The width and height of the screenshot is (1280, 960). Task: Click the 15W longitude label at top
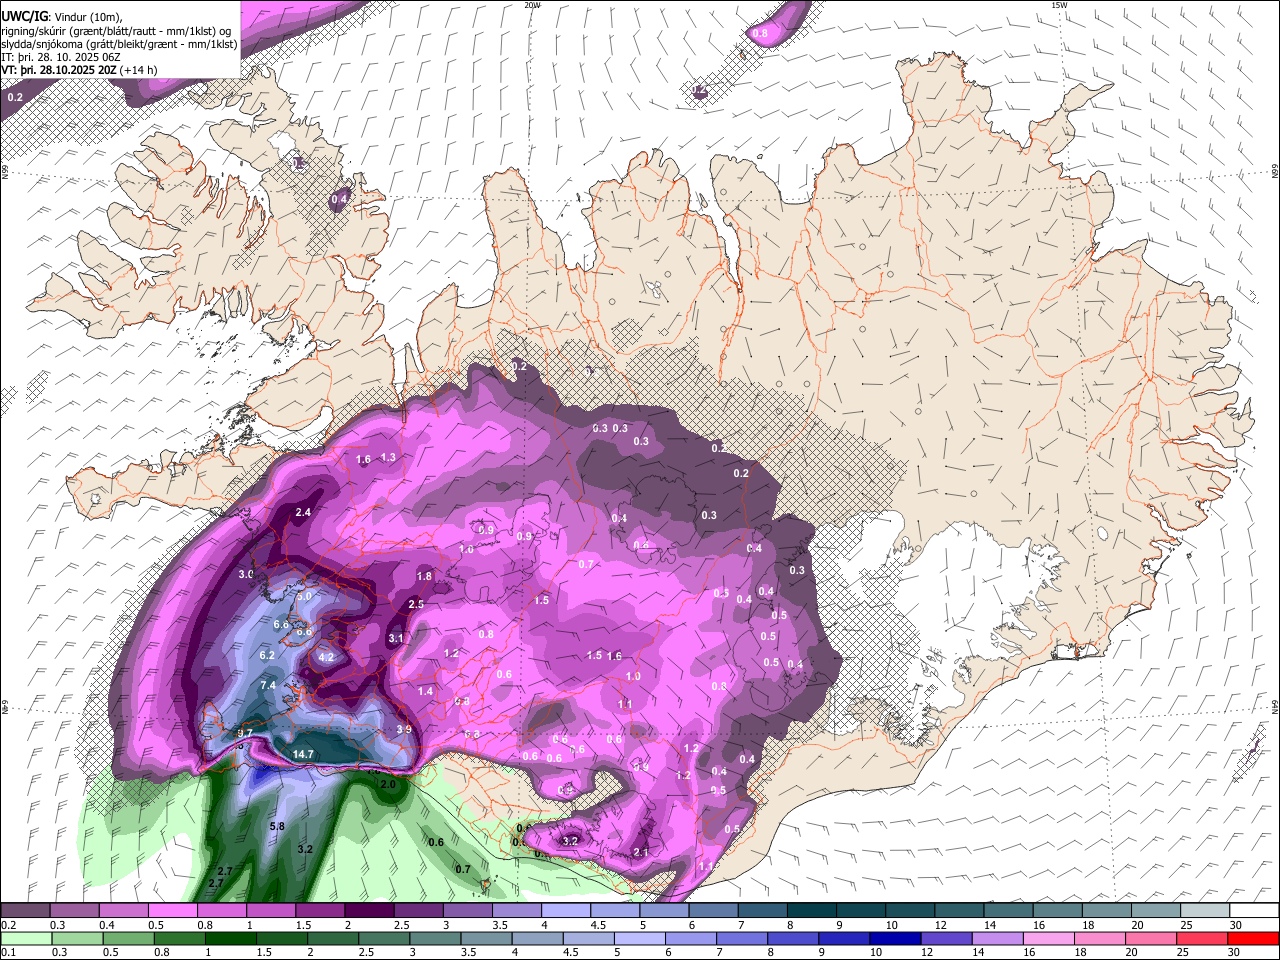(1059, 5)
